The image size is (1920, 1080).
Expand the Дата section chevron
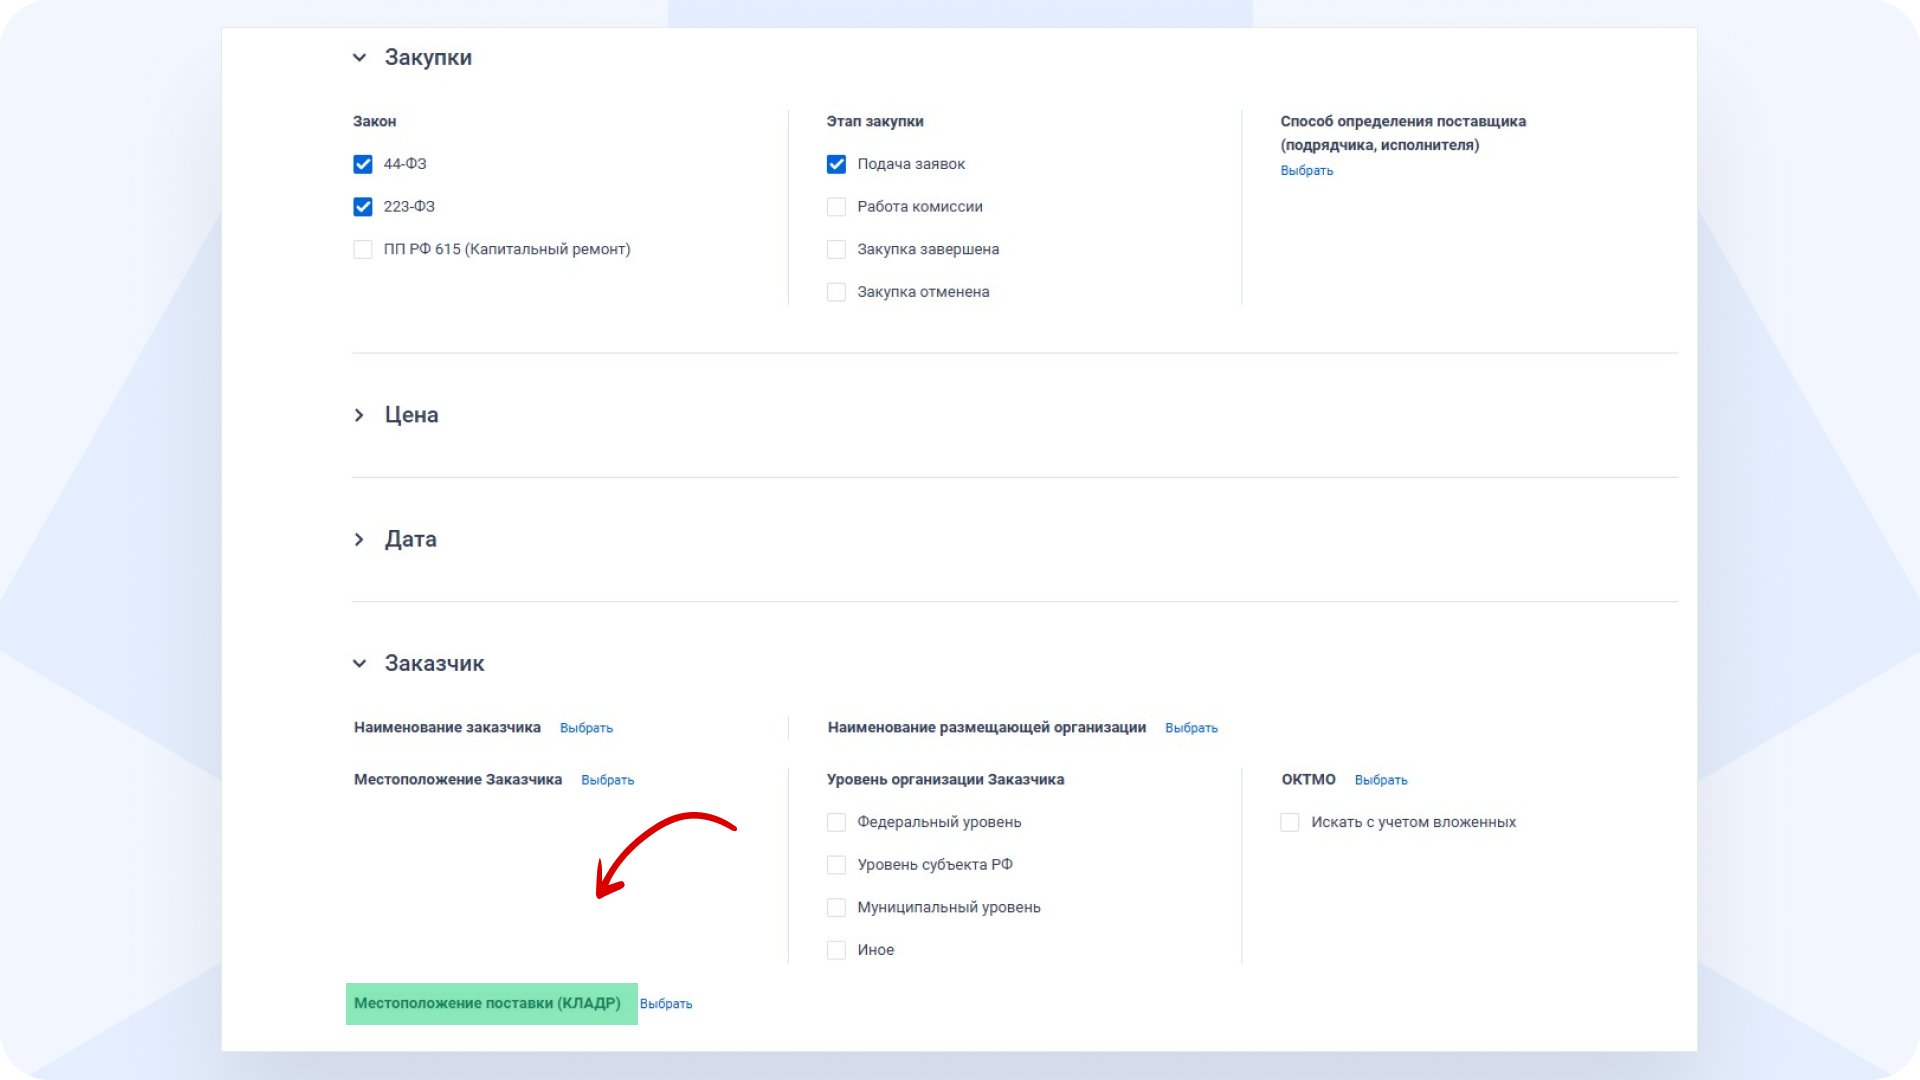pos(359,540)
